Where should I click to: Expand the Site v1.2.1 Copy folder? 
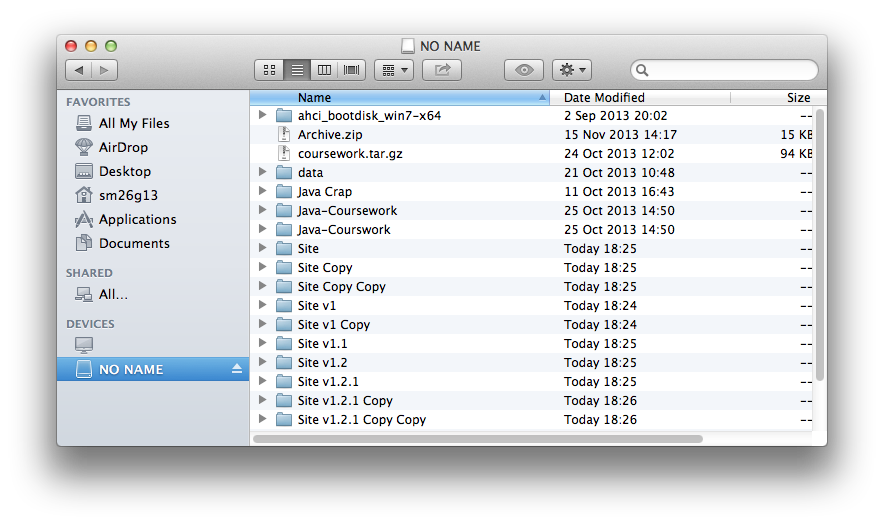[x=262, y=400]
